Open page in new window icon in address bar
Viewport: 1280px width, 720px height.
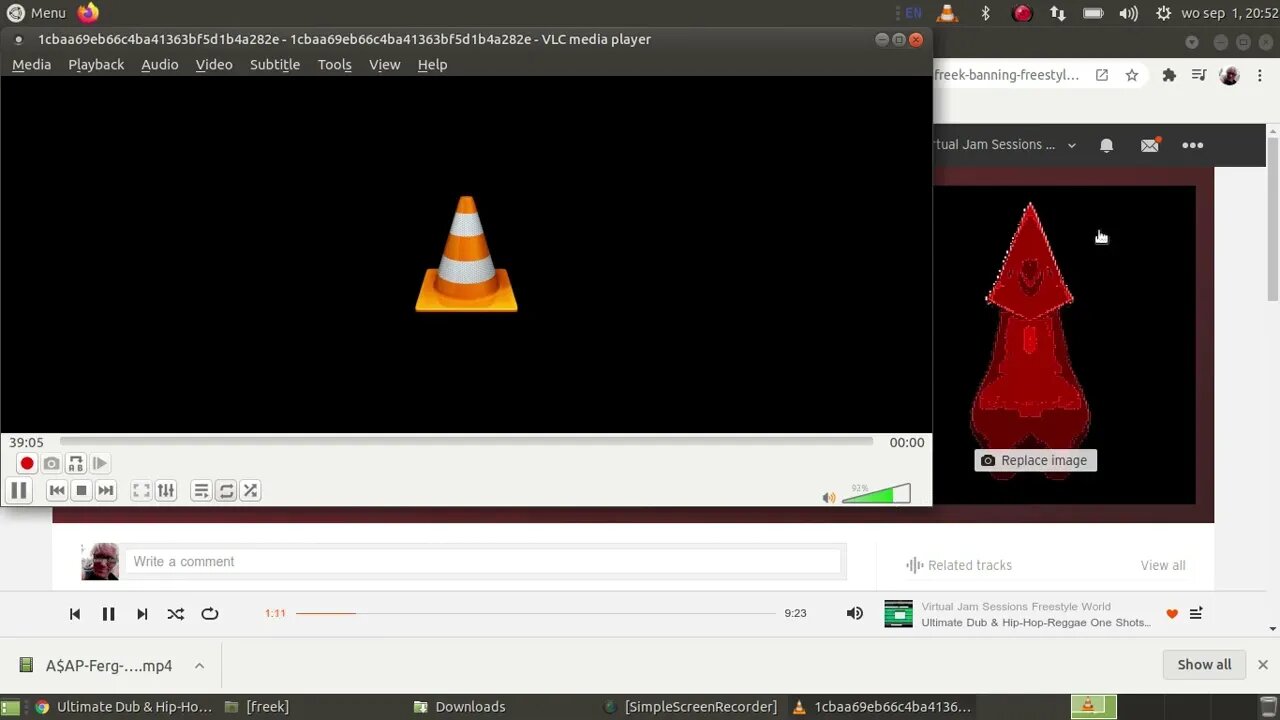coord(1102,75)
